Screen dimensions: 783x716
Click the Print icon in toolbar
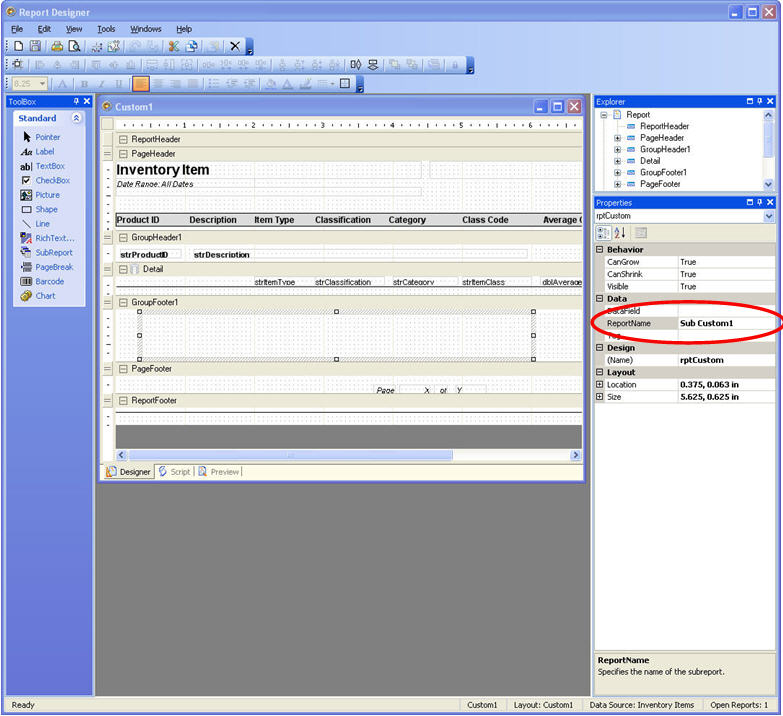point(57,46)
